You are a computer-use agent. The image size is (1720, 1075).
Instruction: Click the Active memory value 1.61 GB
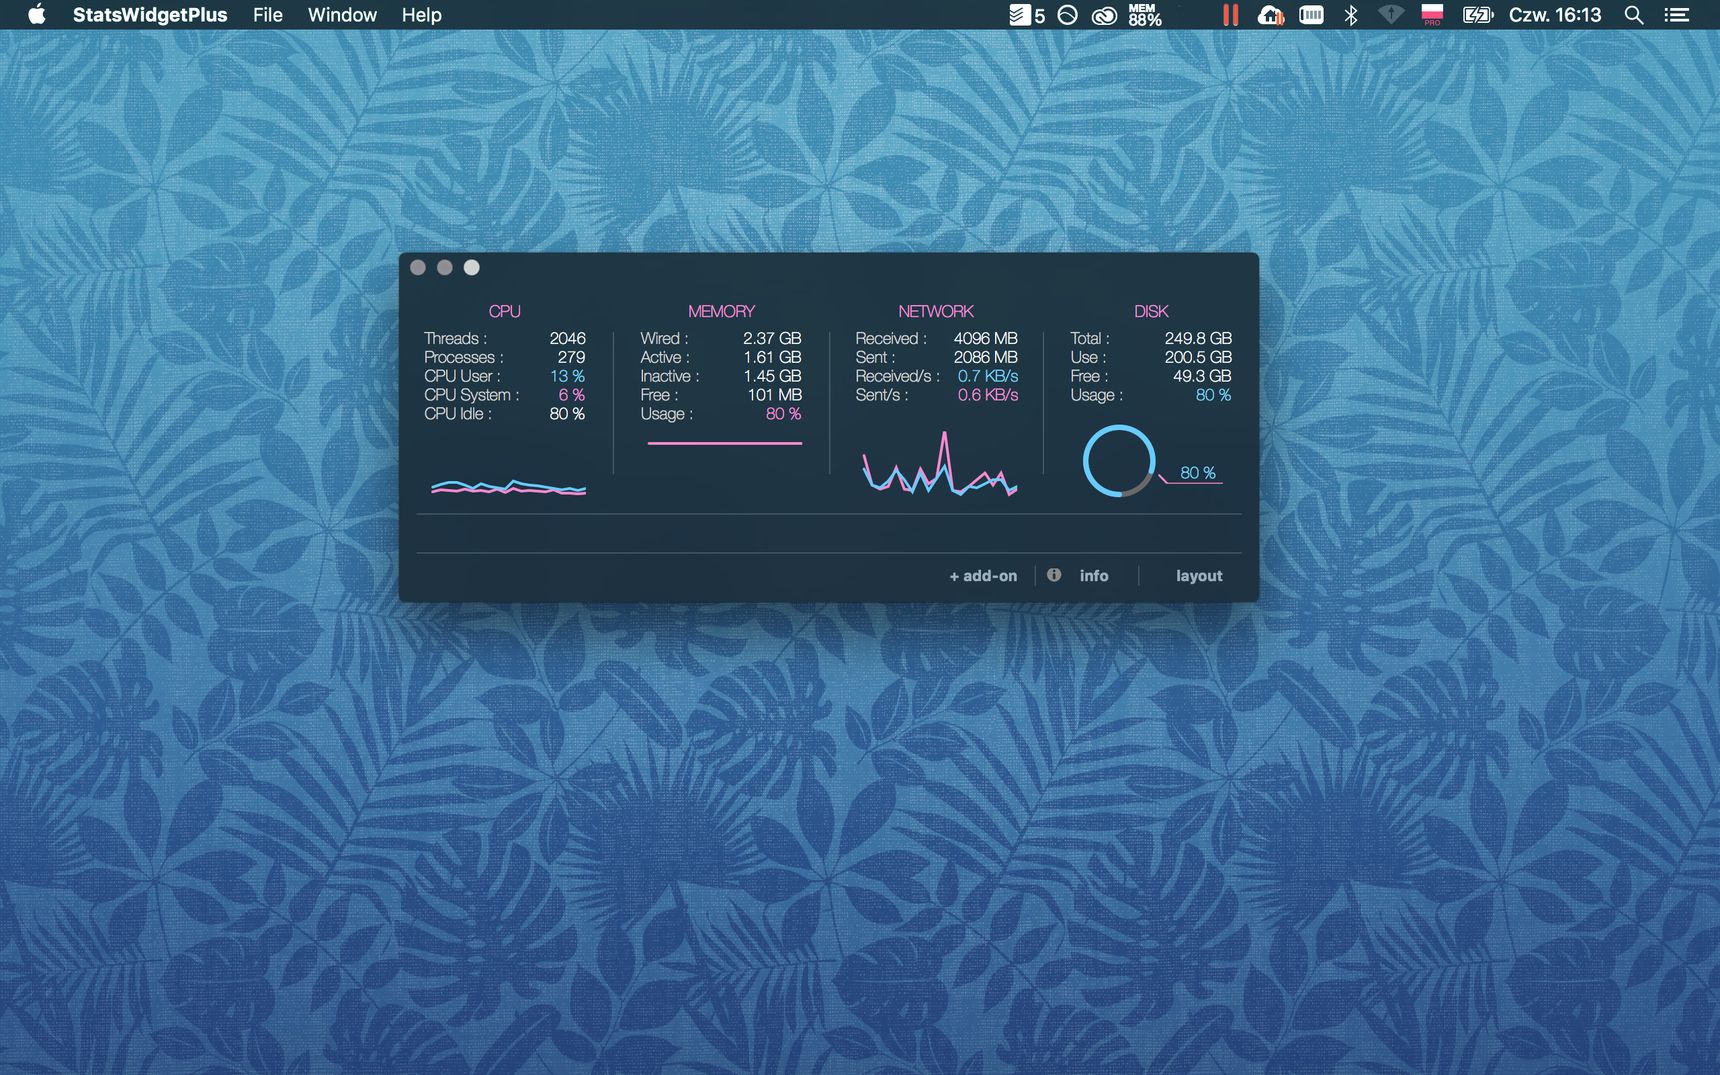click(772, 357)
